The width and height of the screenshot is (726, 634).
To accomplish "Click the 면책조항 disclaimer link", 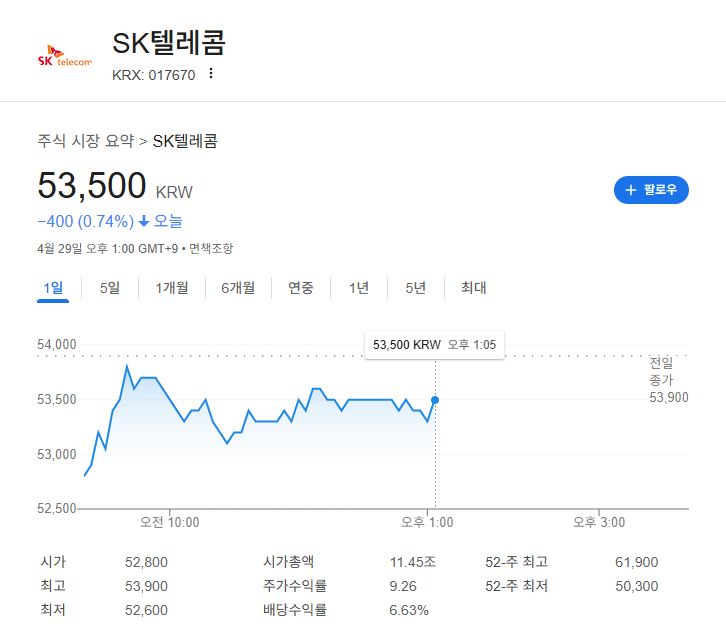I will coord(211,249).
